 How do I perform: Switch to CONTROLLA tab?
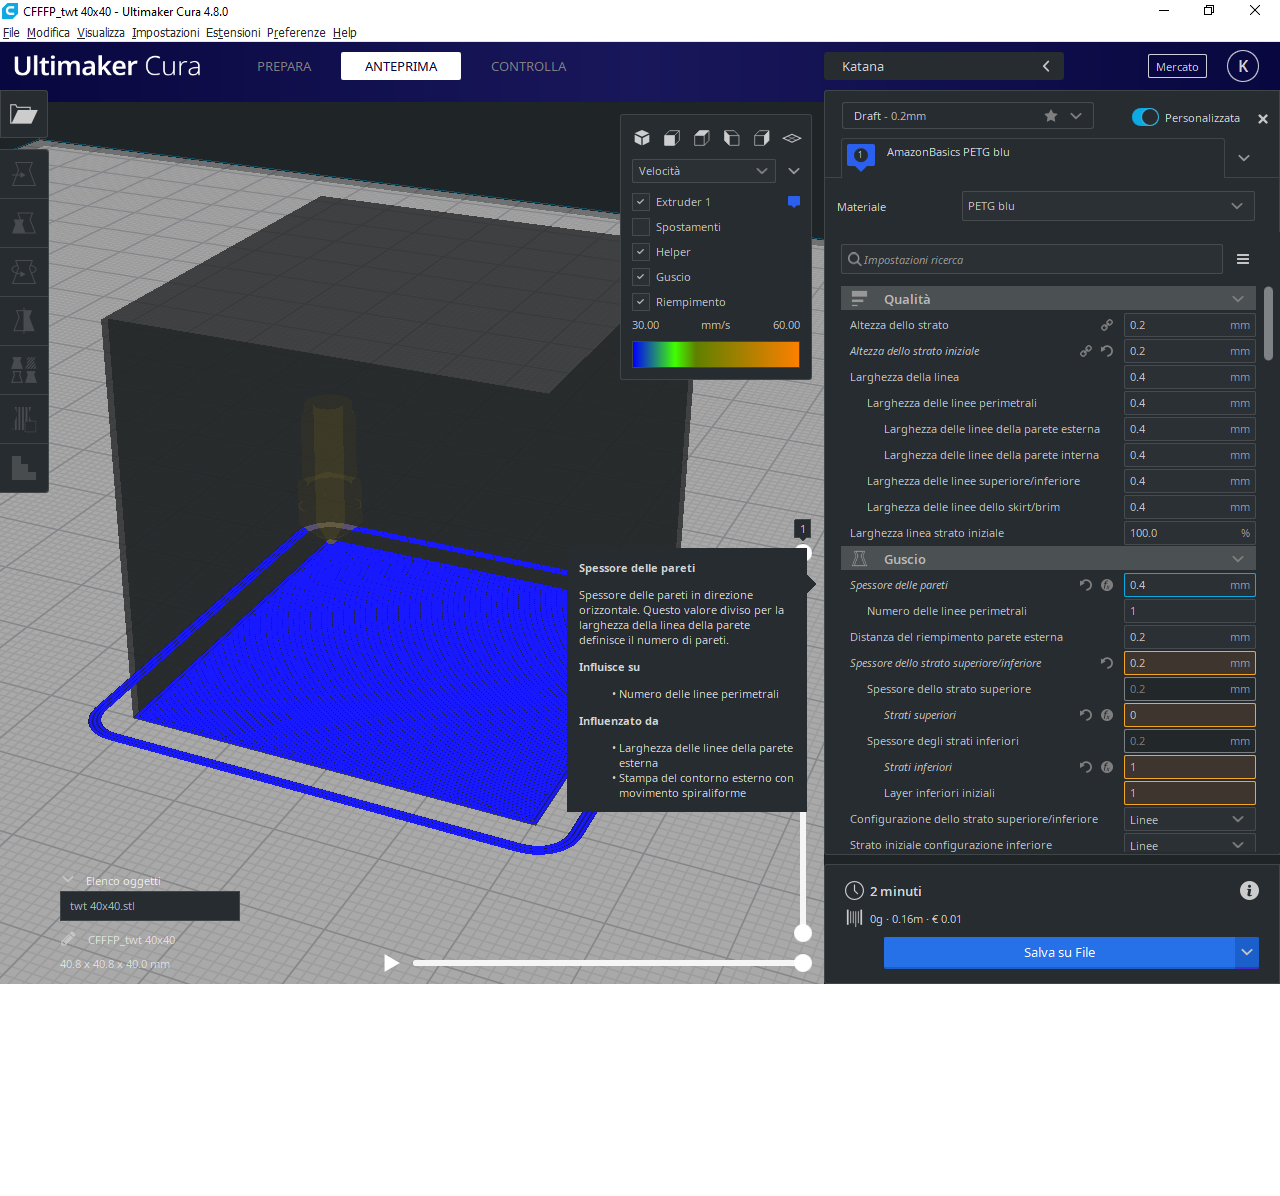(x=528, y=66)
